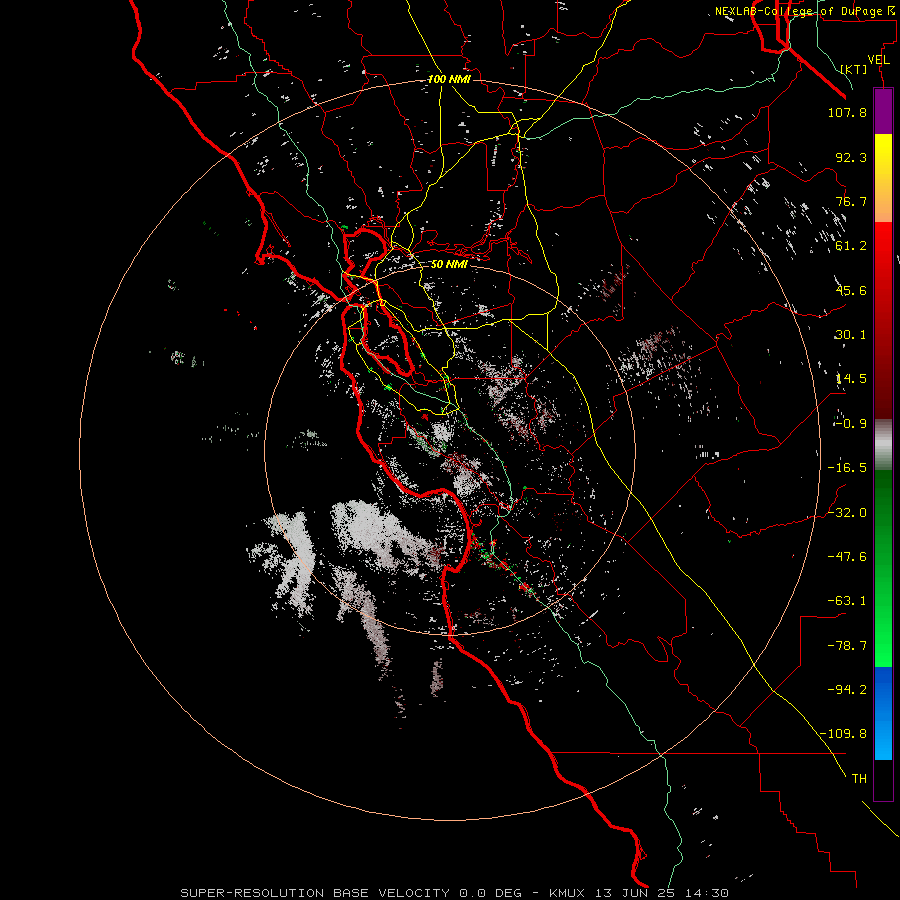Click the 45.6 legend value
The image size is (900, 900).
pos(851,290)
